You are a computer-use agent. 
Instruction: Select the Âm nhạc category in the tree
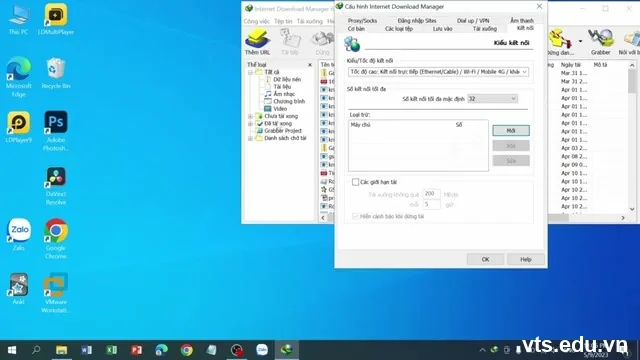pos(284,94)
